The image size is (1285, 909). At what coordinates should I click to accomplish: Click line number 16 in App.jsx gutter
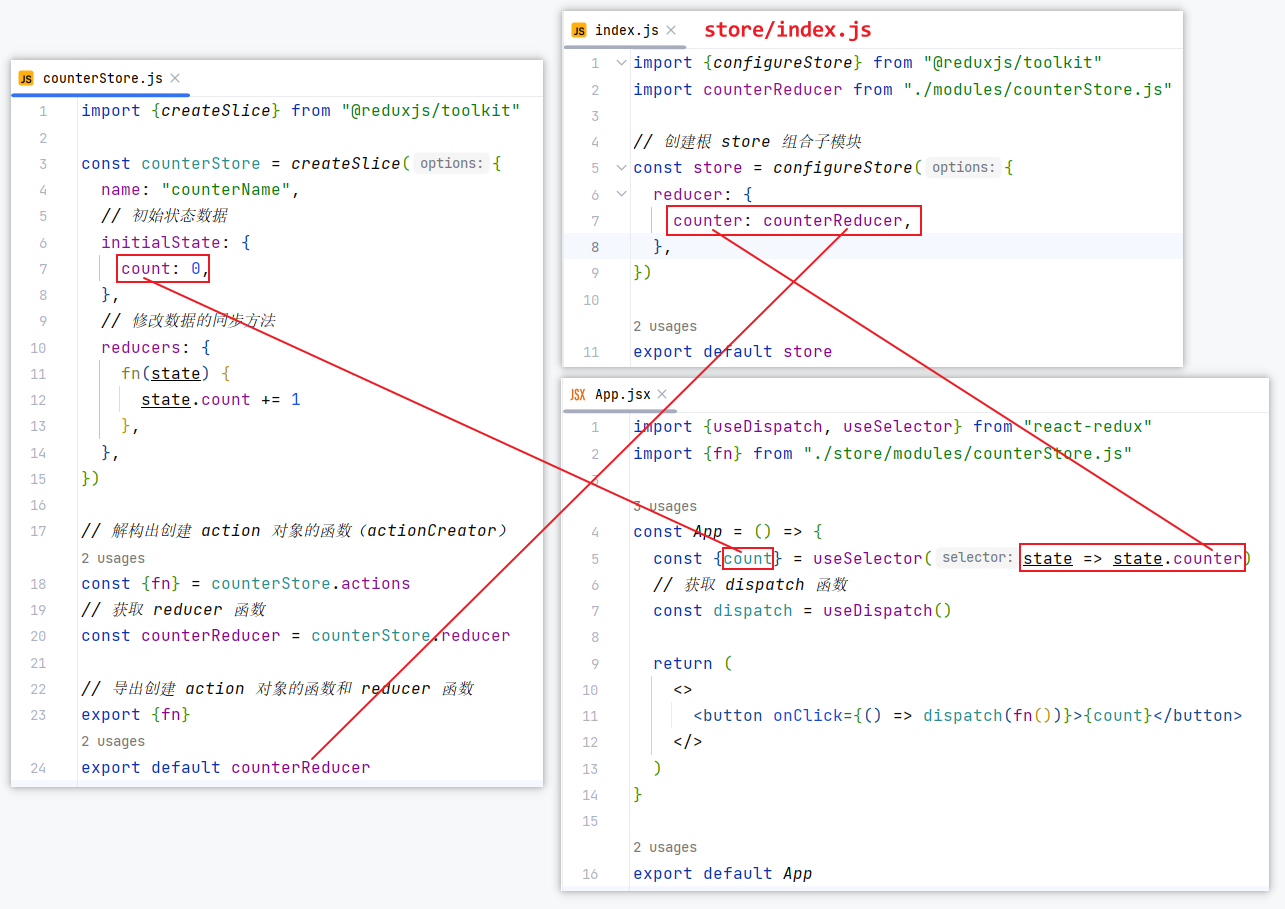pyautogui.click(x=590, y=874)
